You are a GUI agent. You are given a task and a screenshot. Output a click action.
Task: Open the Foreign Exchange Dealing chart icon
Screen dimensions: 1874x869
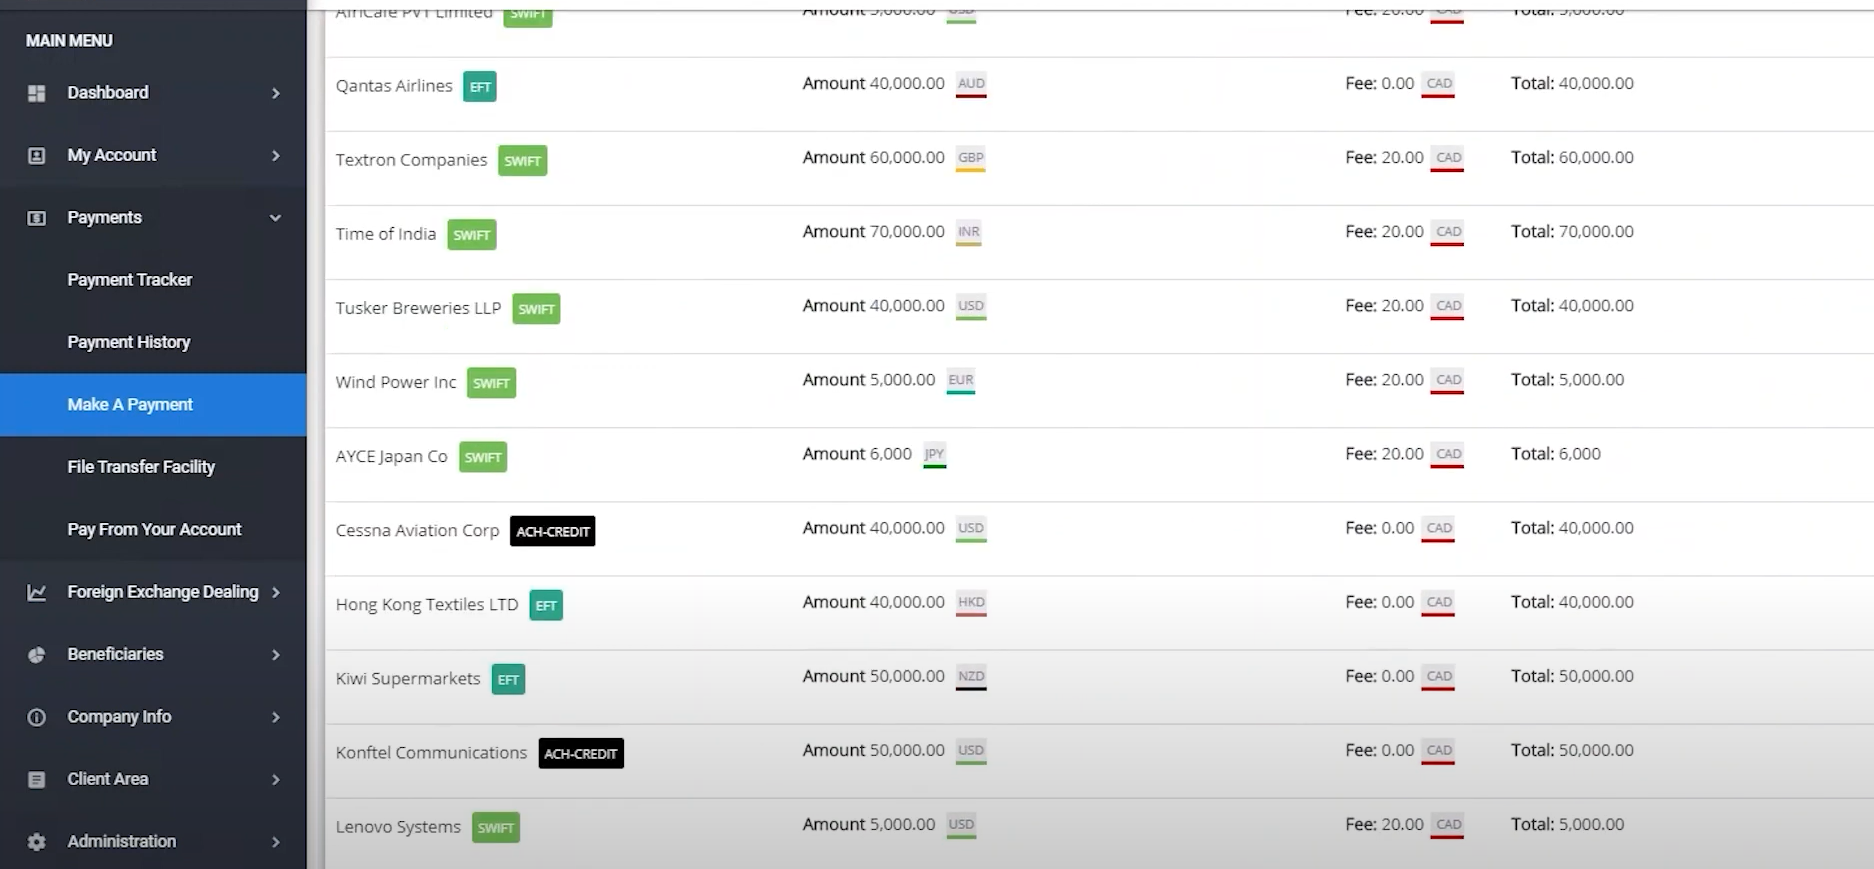click(37, 592)
